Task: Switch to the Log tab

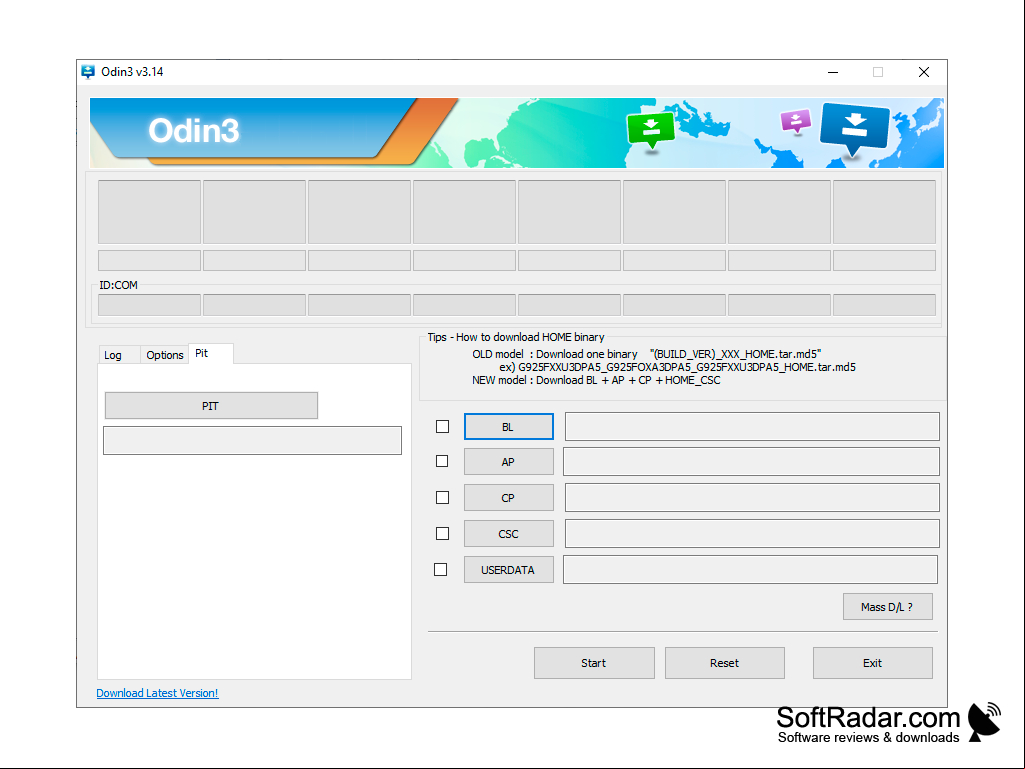Action: 112,355
